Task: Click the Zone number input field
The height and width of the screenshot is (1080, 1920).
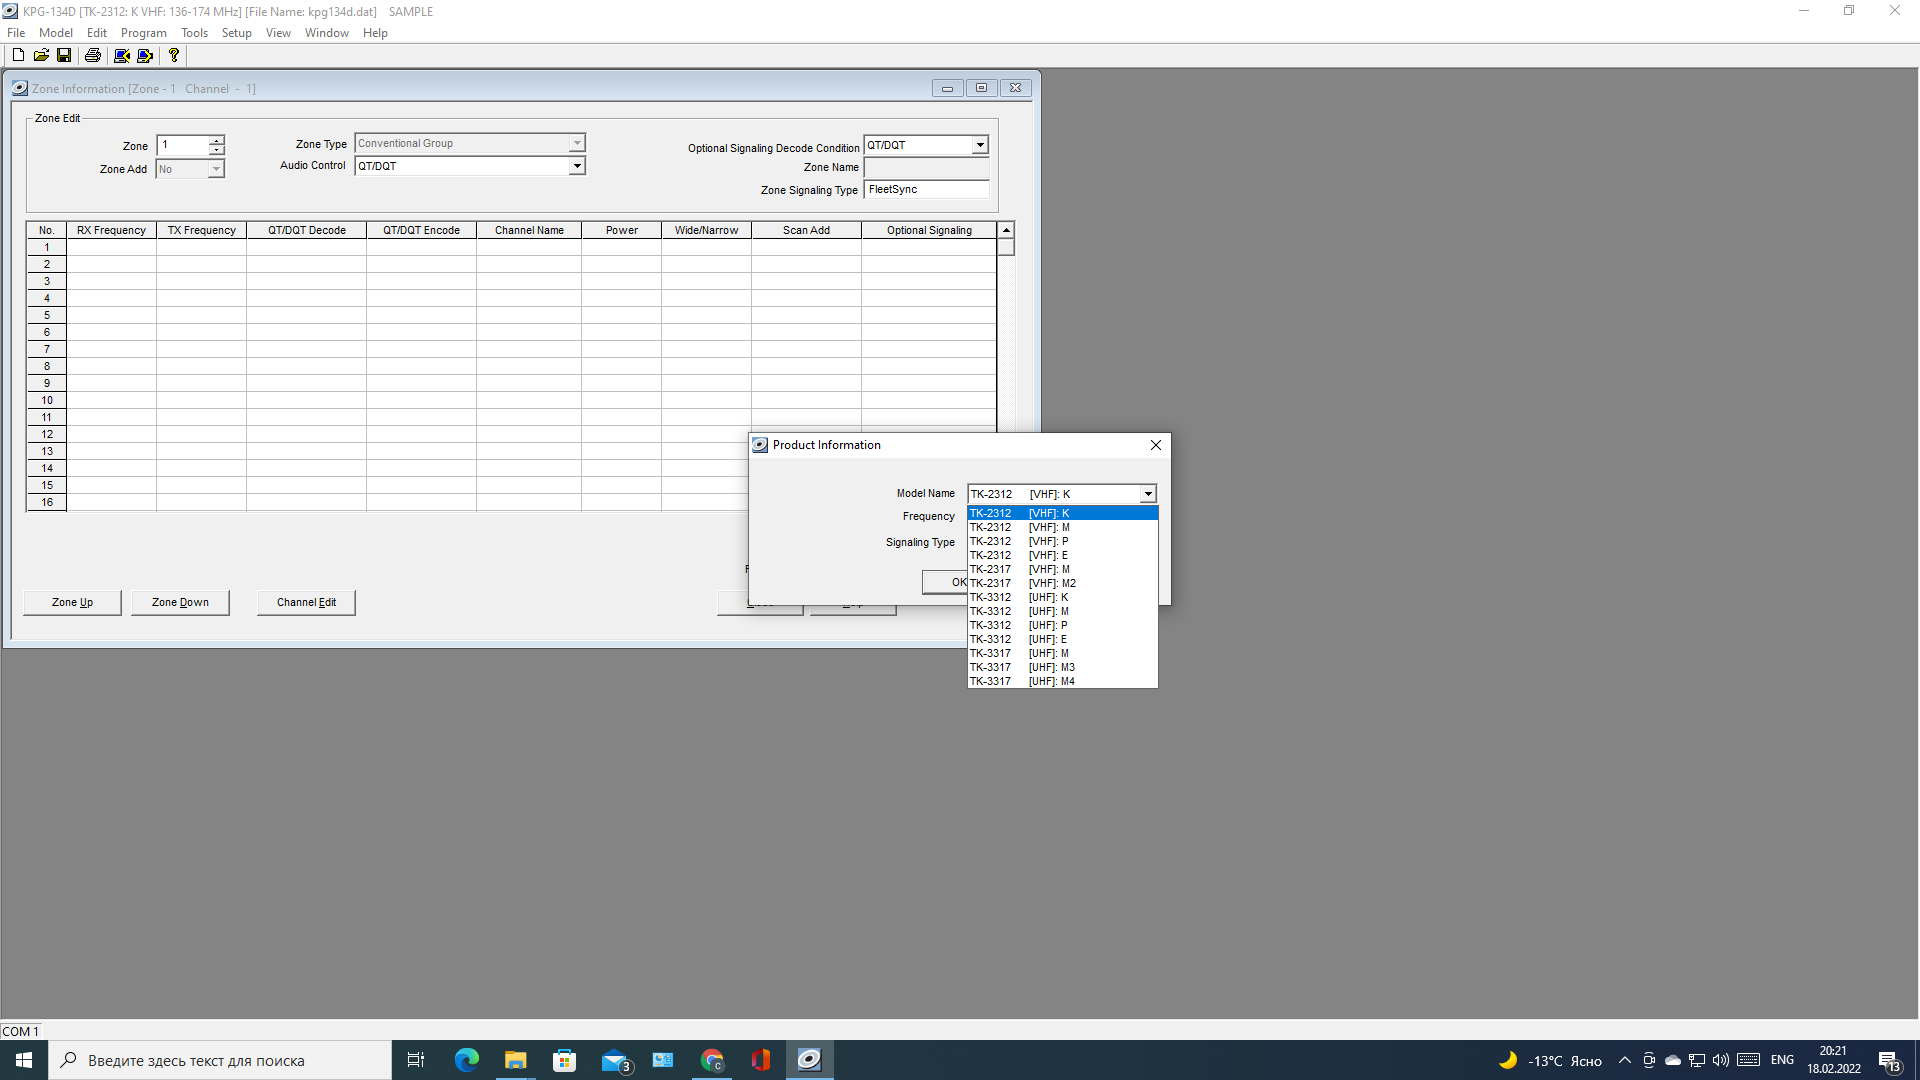Action: click(x=182, y=145)
